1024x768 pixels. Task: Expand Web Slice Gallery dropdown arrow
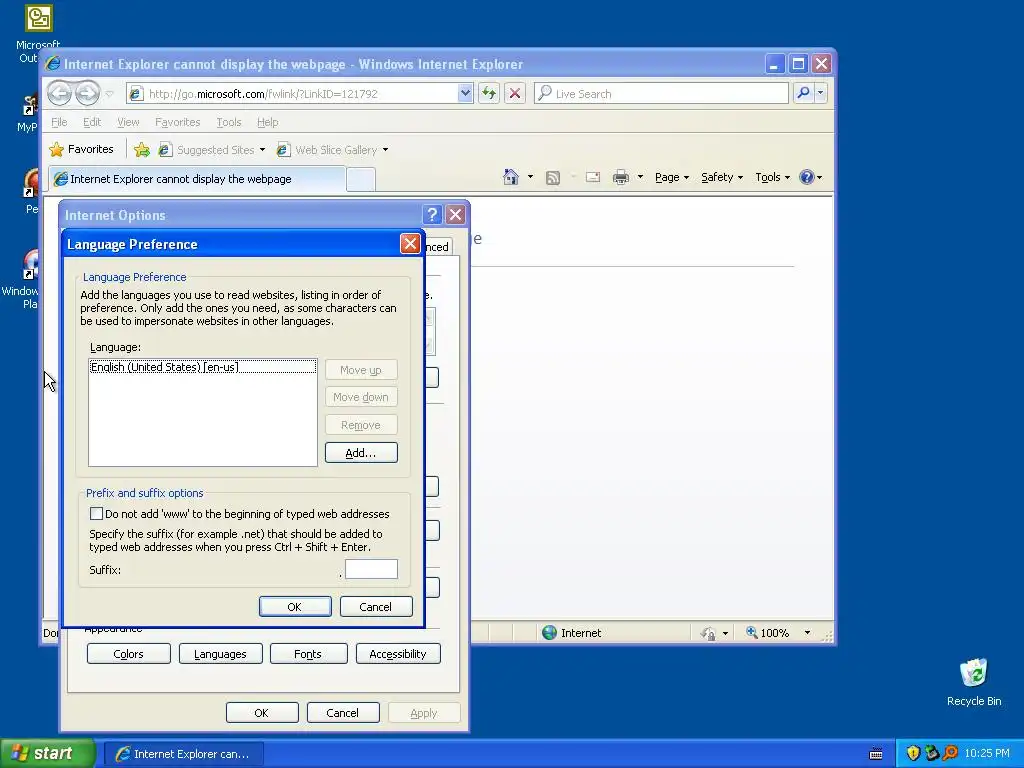(385, 150)
